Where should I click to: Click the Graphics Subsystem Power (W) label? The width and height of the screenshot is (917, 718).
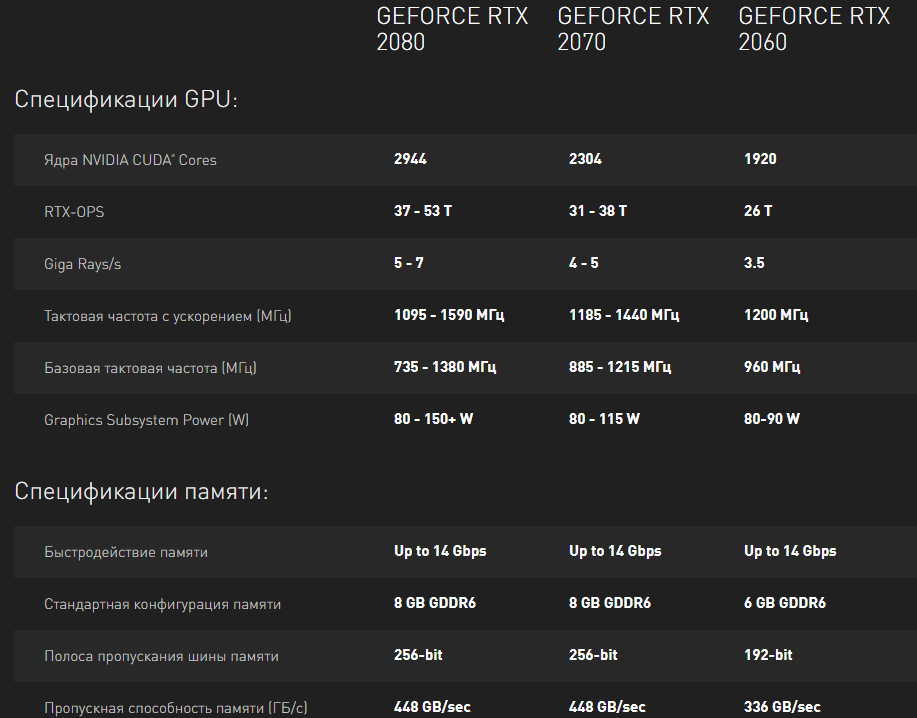click(146, 420)
